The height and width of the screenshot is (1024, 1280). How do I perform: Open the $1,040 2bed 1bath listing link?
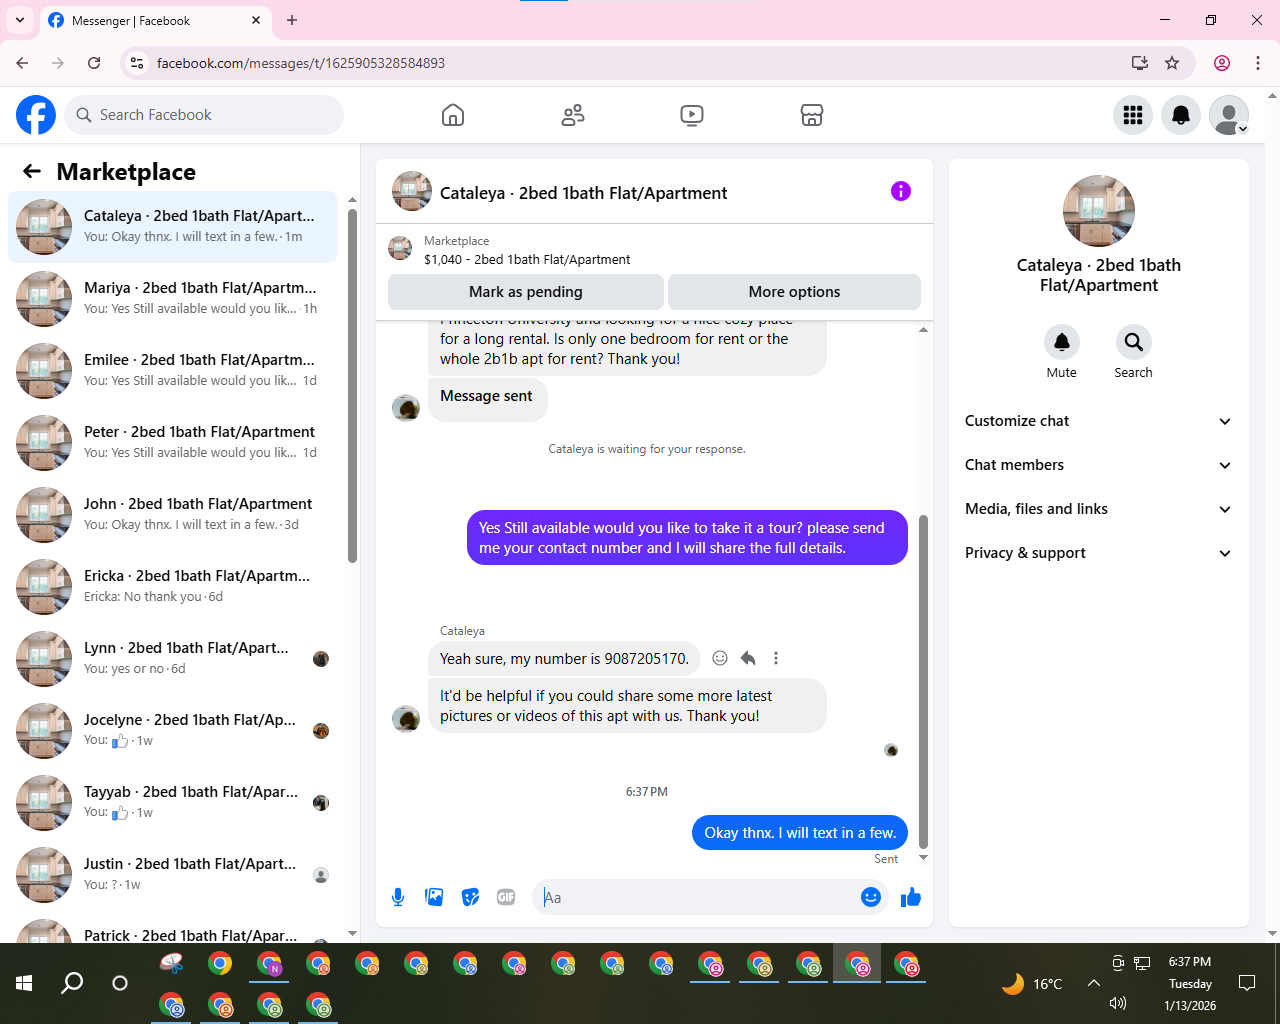tap(527, 259)
